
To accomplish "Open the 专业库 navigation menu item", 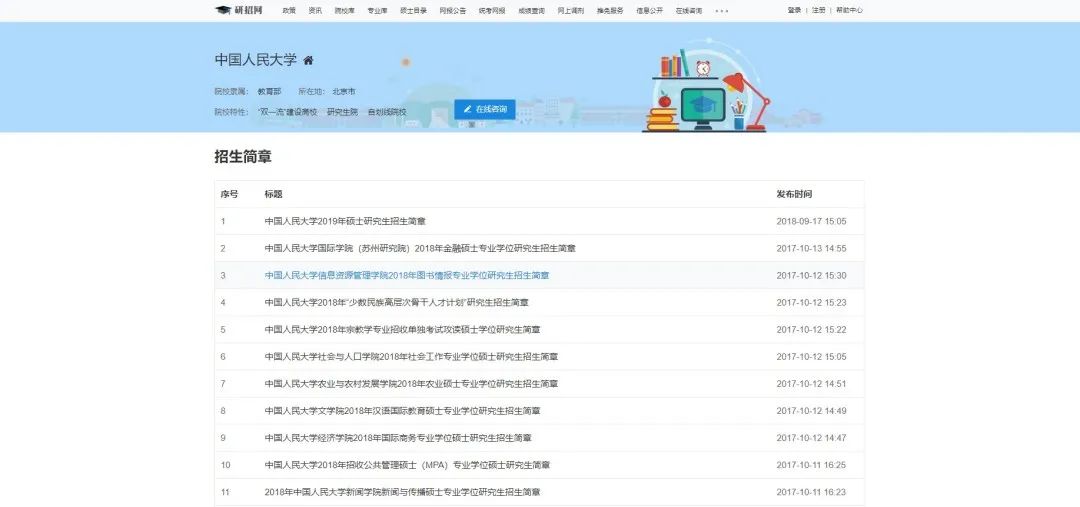I will point(377,10).
